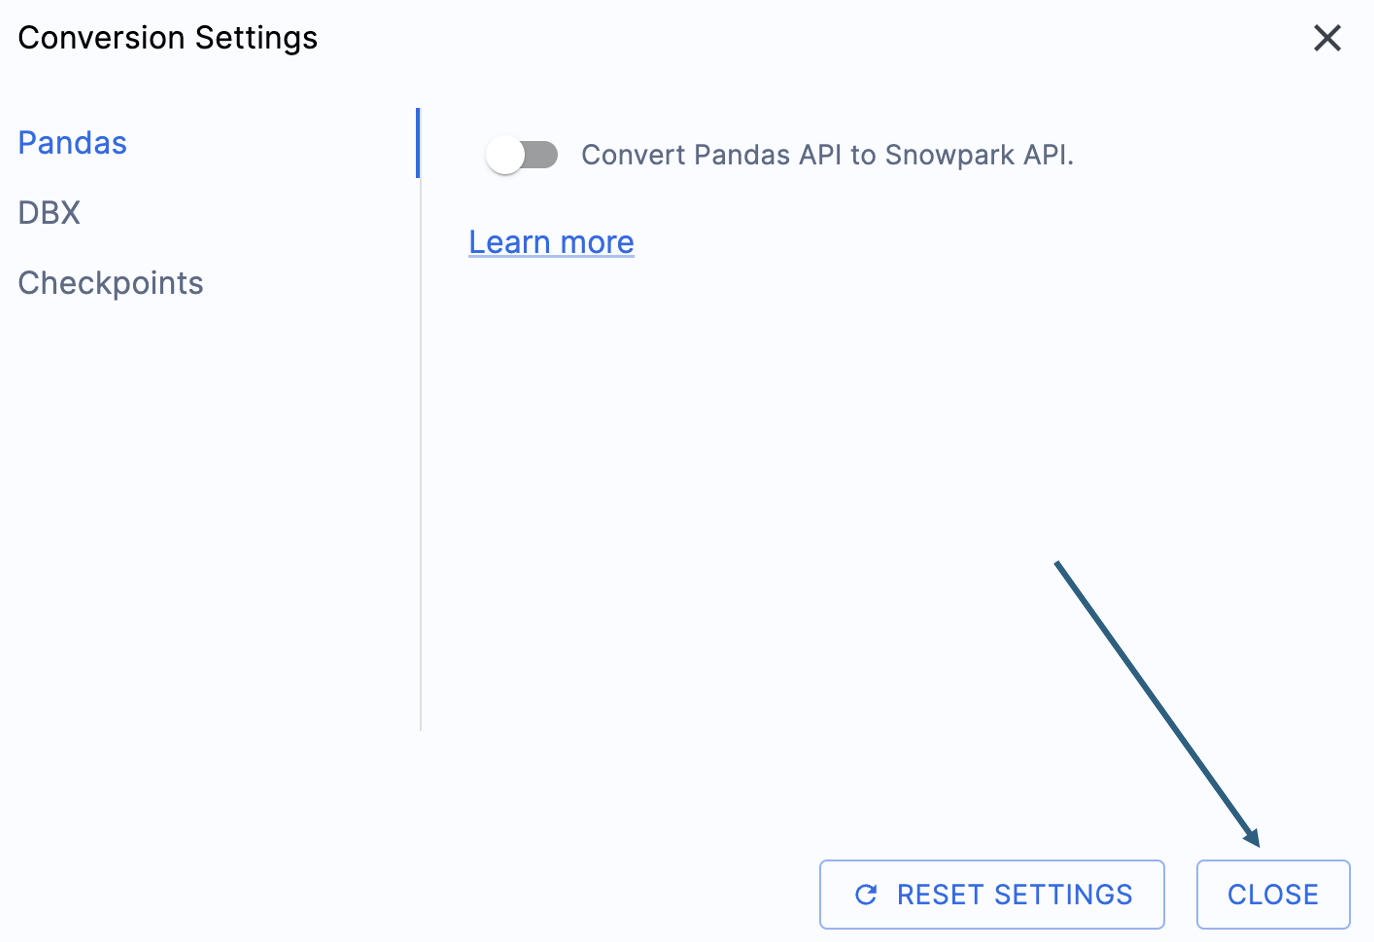Screen dimensions: 1374x942
Task: Click the Conversion Settings dialog title
Action: (x=167, y=37)
